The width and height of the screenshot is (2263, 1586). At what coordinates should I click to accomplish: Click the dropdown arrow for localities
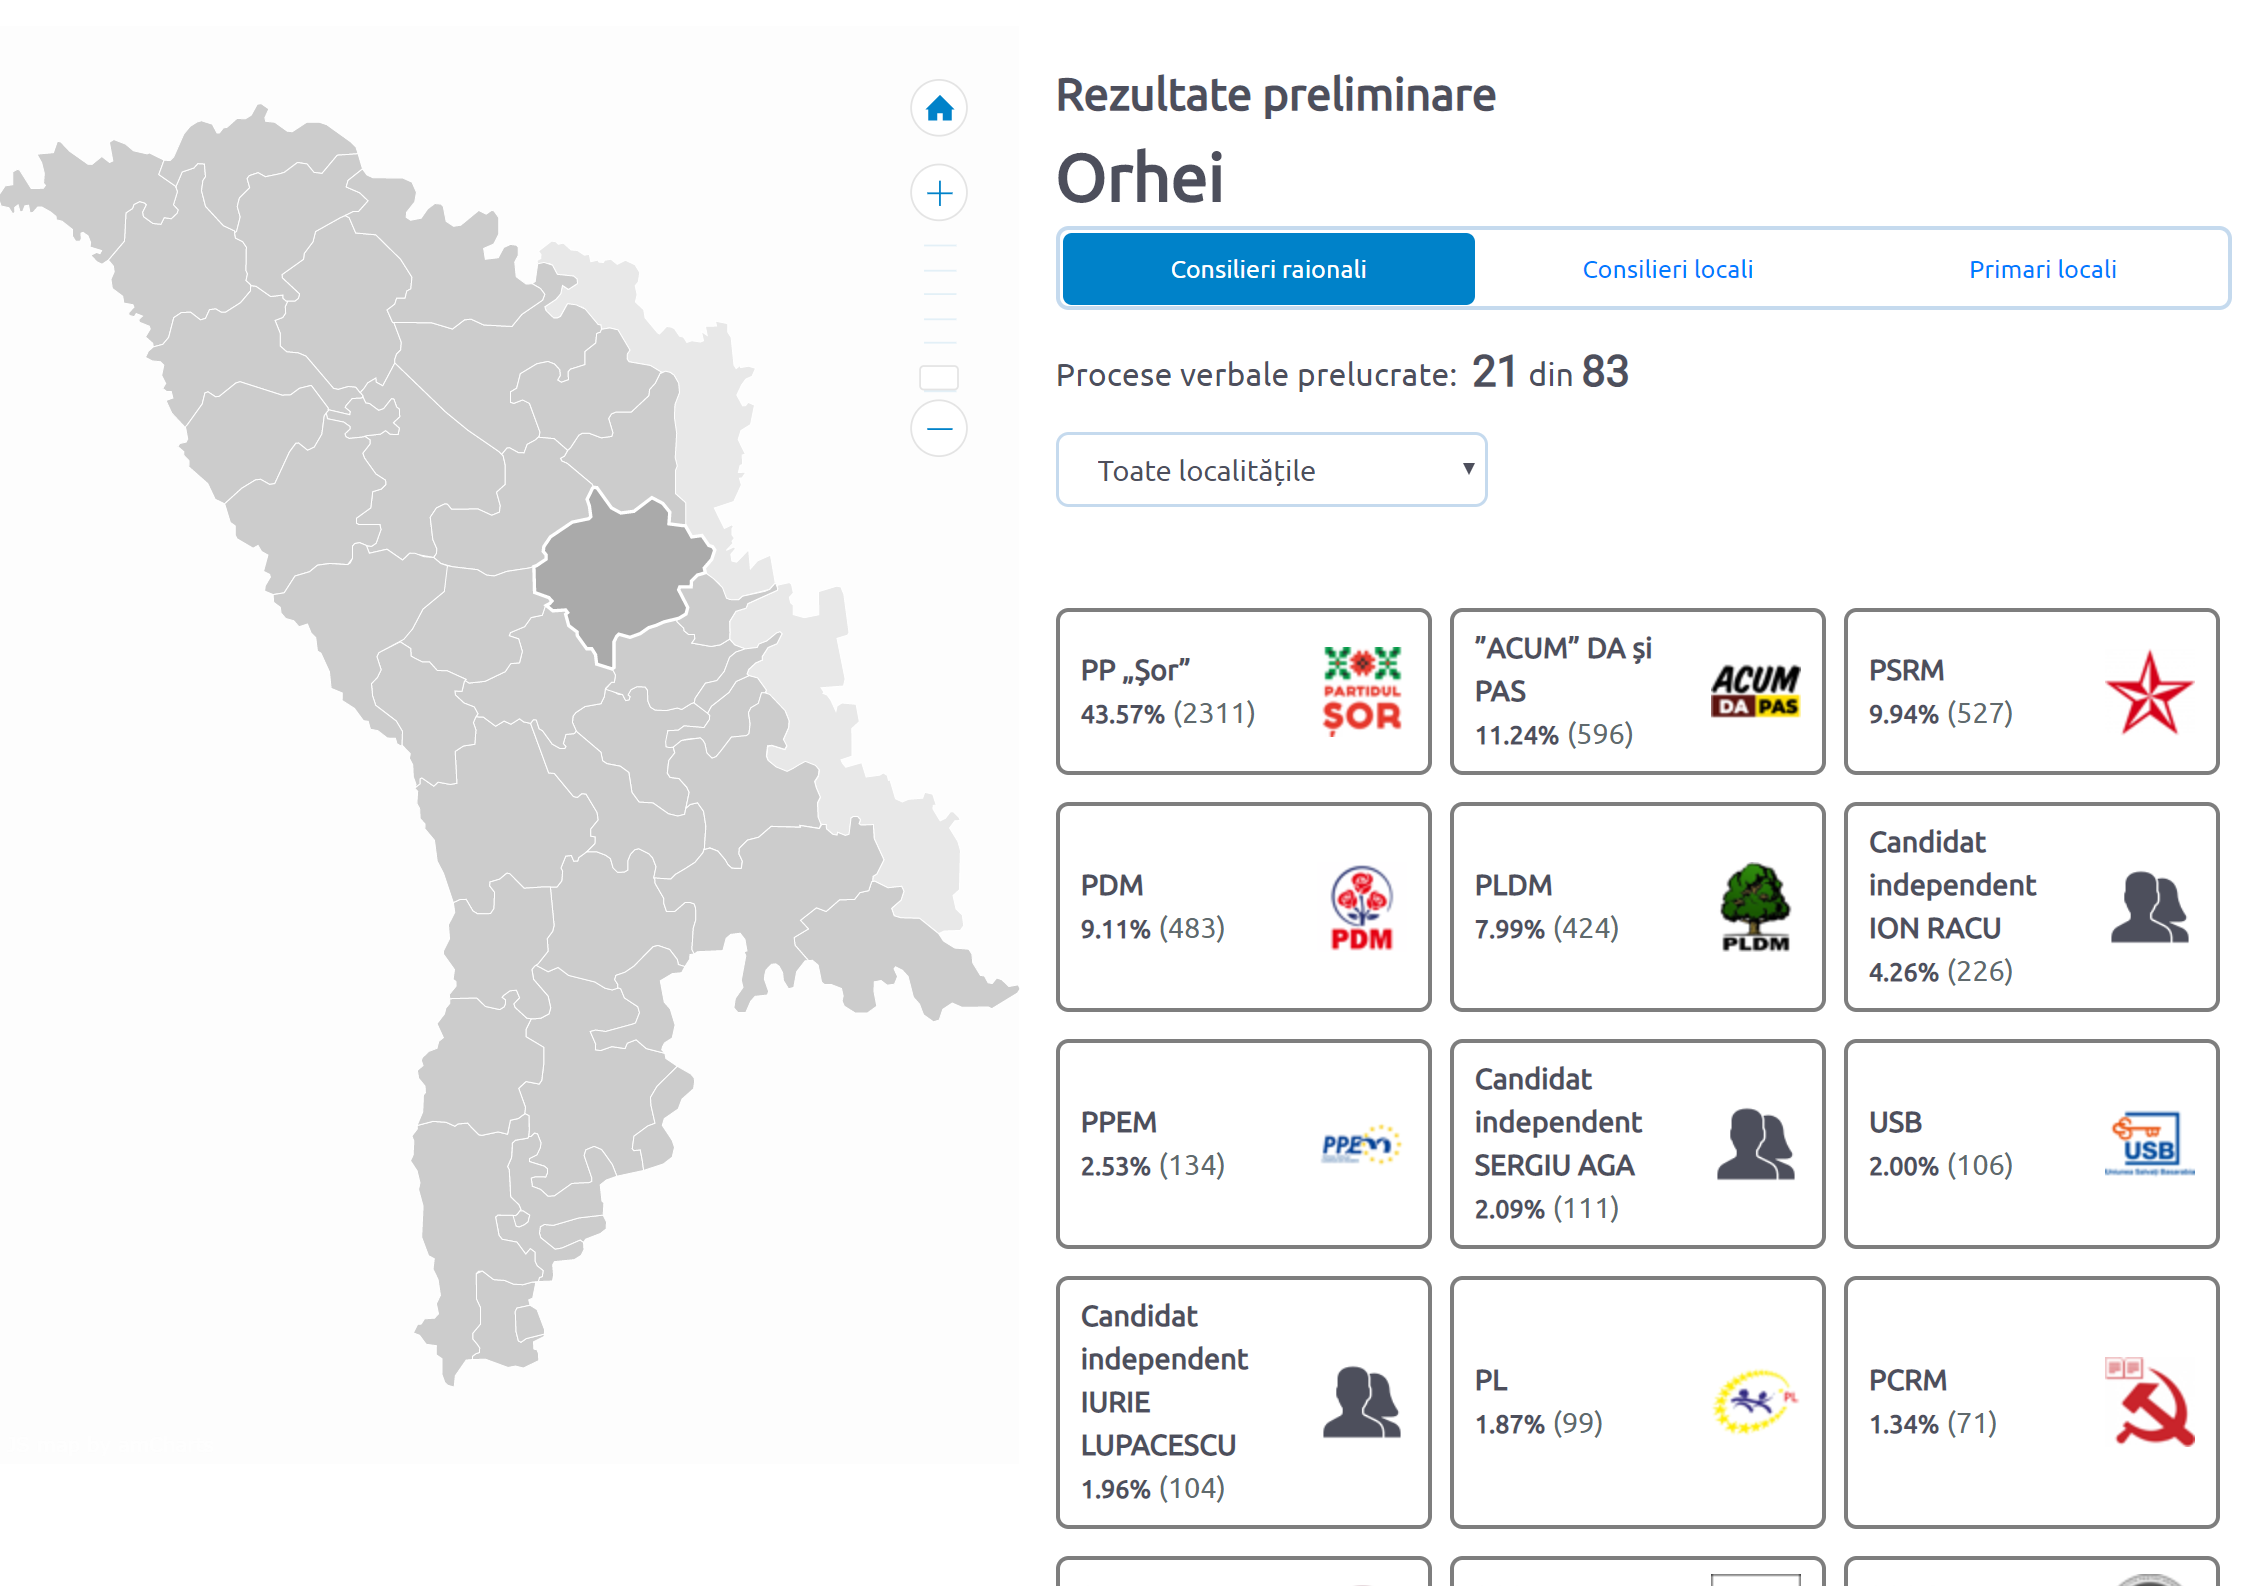click(1468, 469)
